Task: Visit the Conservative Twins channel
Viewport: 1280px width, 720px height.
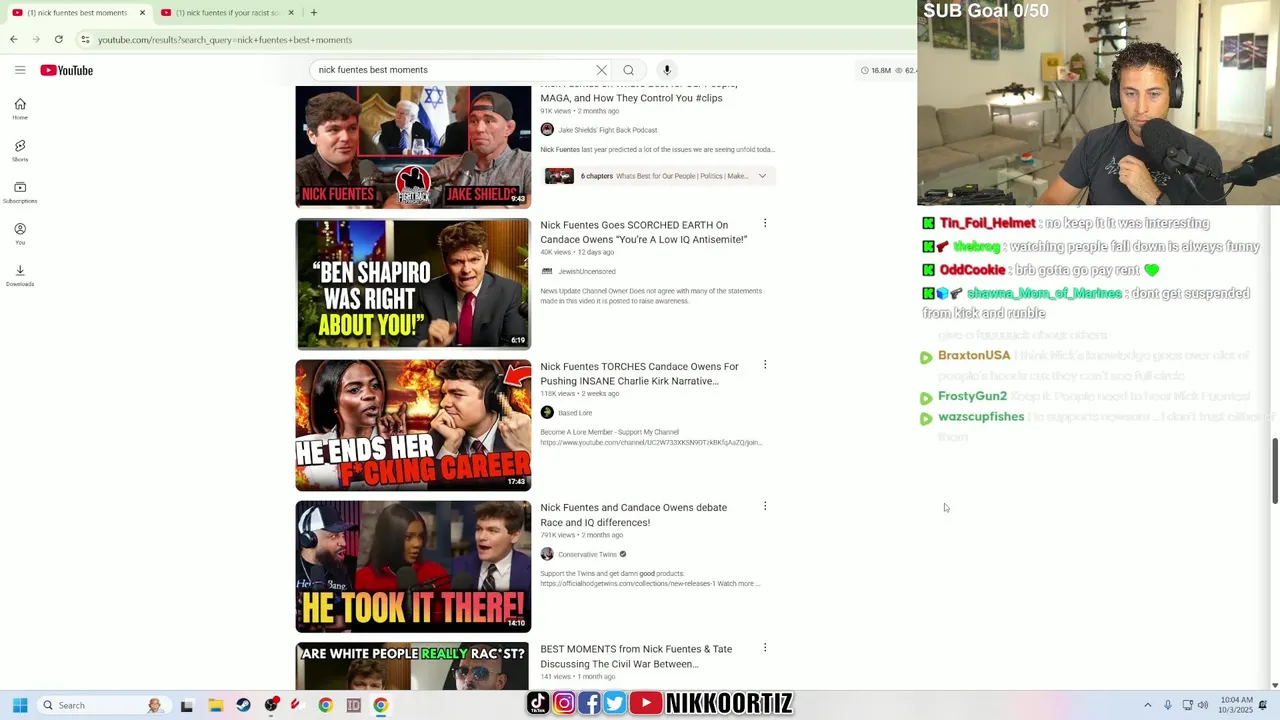Action: [587, 554]
